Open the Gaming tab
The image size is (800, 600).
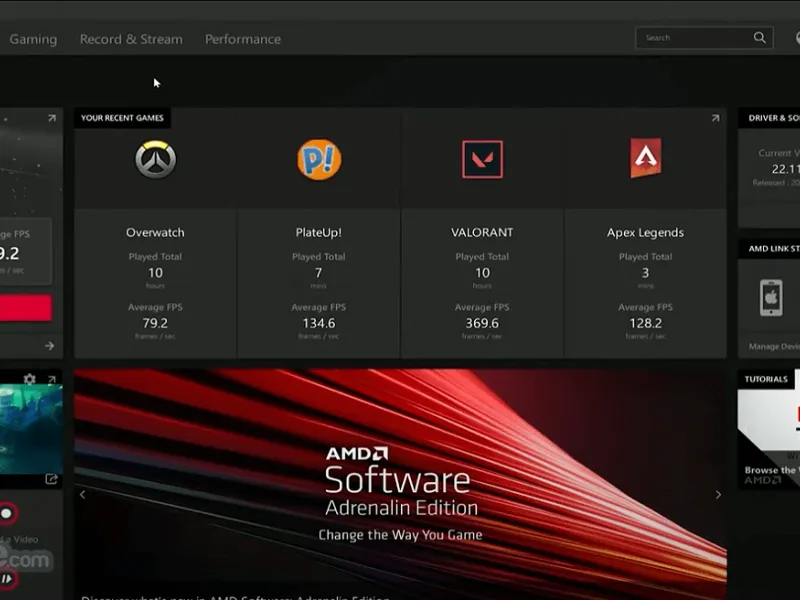pyautogui.click(x=33, y=39)
